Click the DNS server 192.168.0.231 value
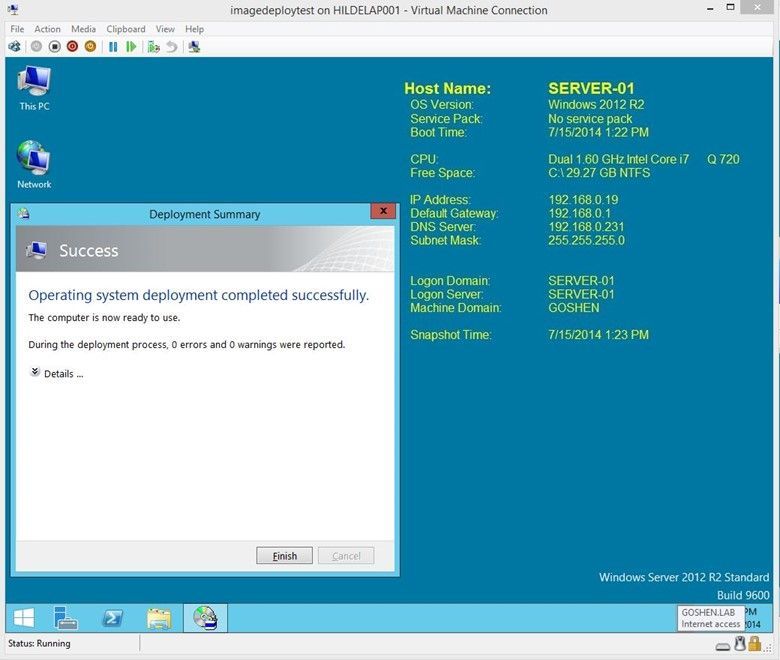This screenshot has width=780, height=660. click(x=586, y=227)
